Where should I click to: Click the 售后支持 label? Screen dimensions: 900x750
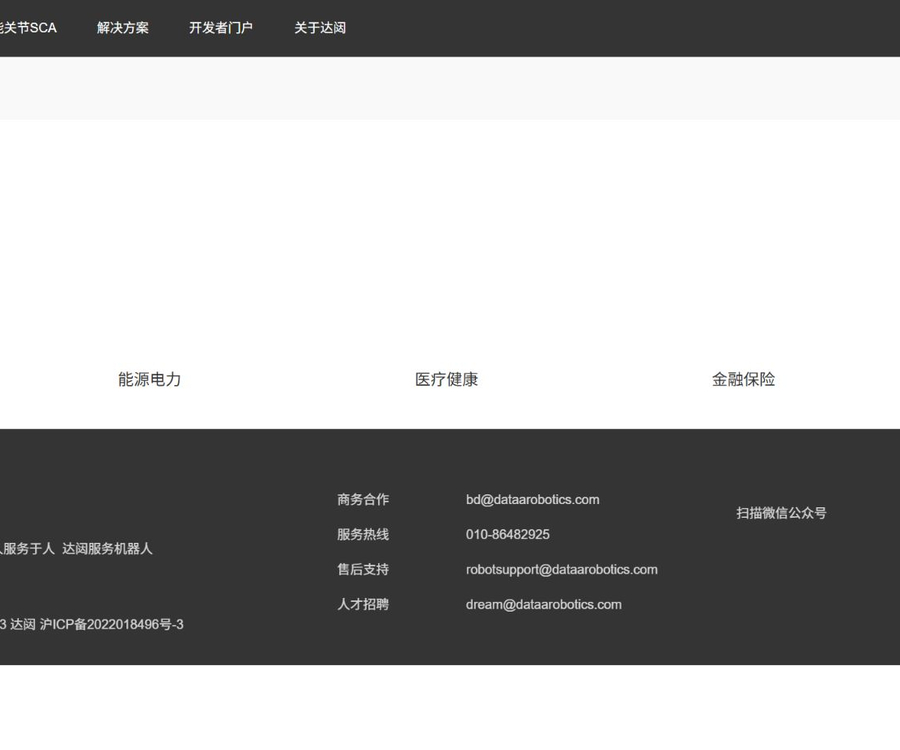363,570
